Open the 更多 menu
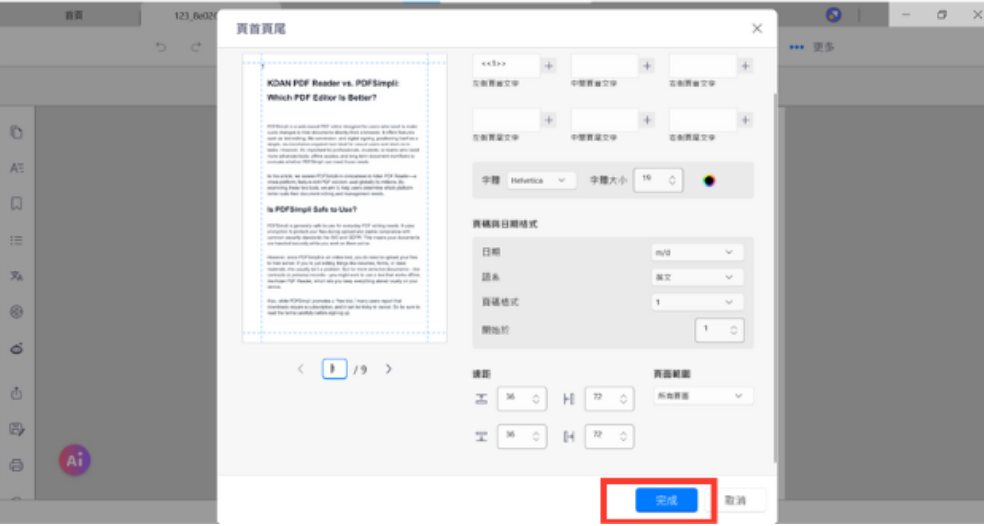This screenshot has width=984, height=526. 813,47
